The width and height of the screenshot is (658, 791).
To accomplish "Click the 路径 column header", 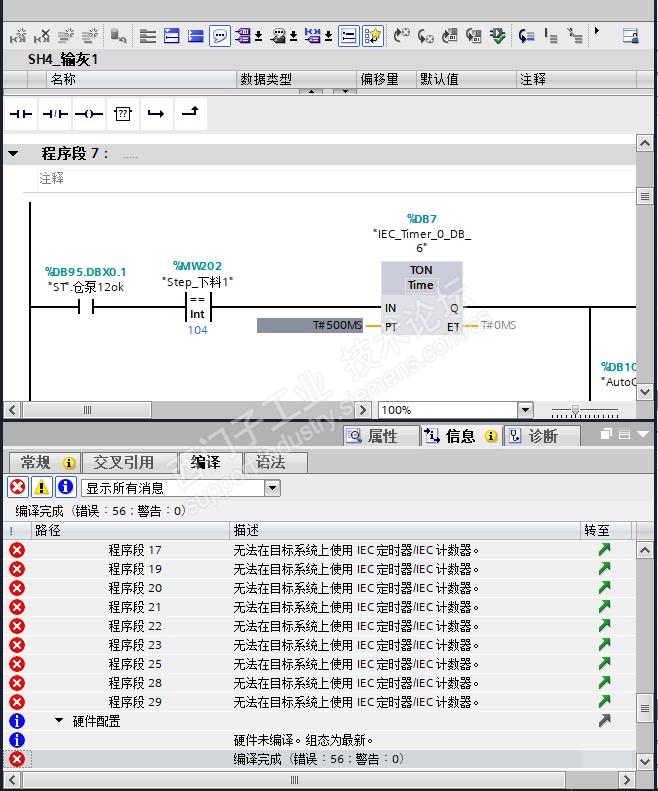I will (131, 530).
